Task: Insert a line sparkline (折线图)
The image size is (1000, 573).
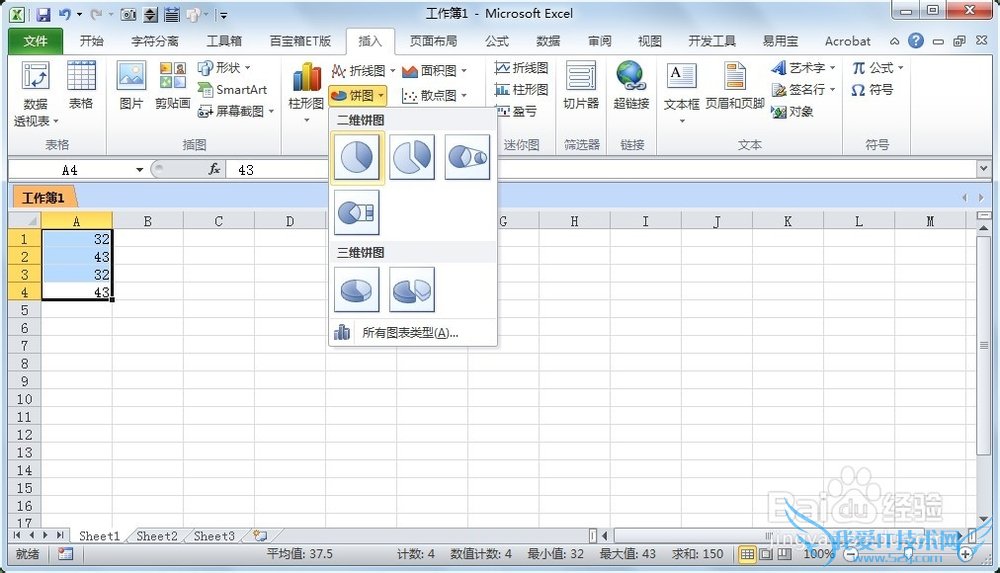Action: coord(522,68)
